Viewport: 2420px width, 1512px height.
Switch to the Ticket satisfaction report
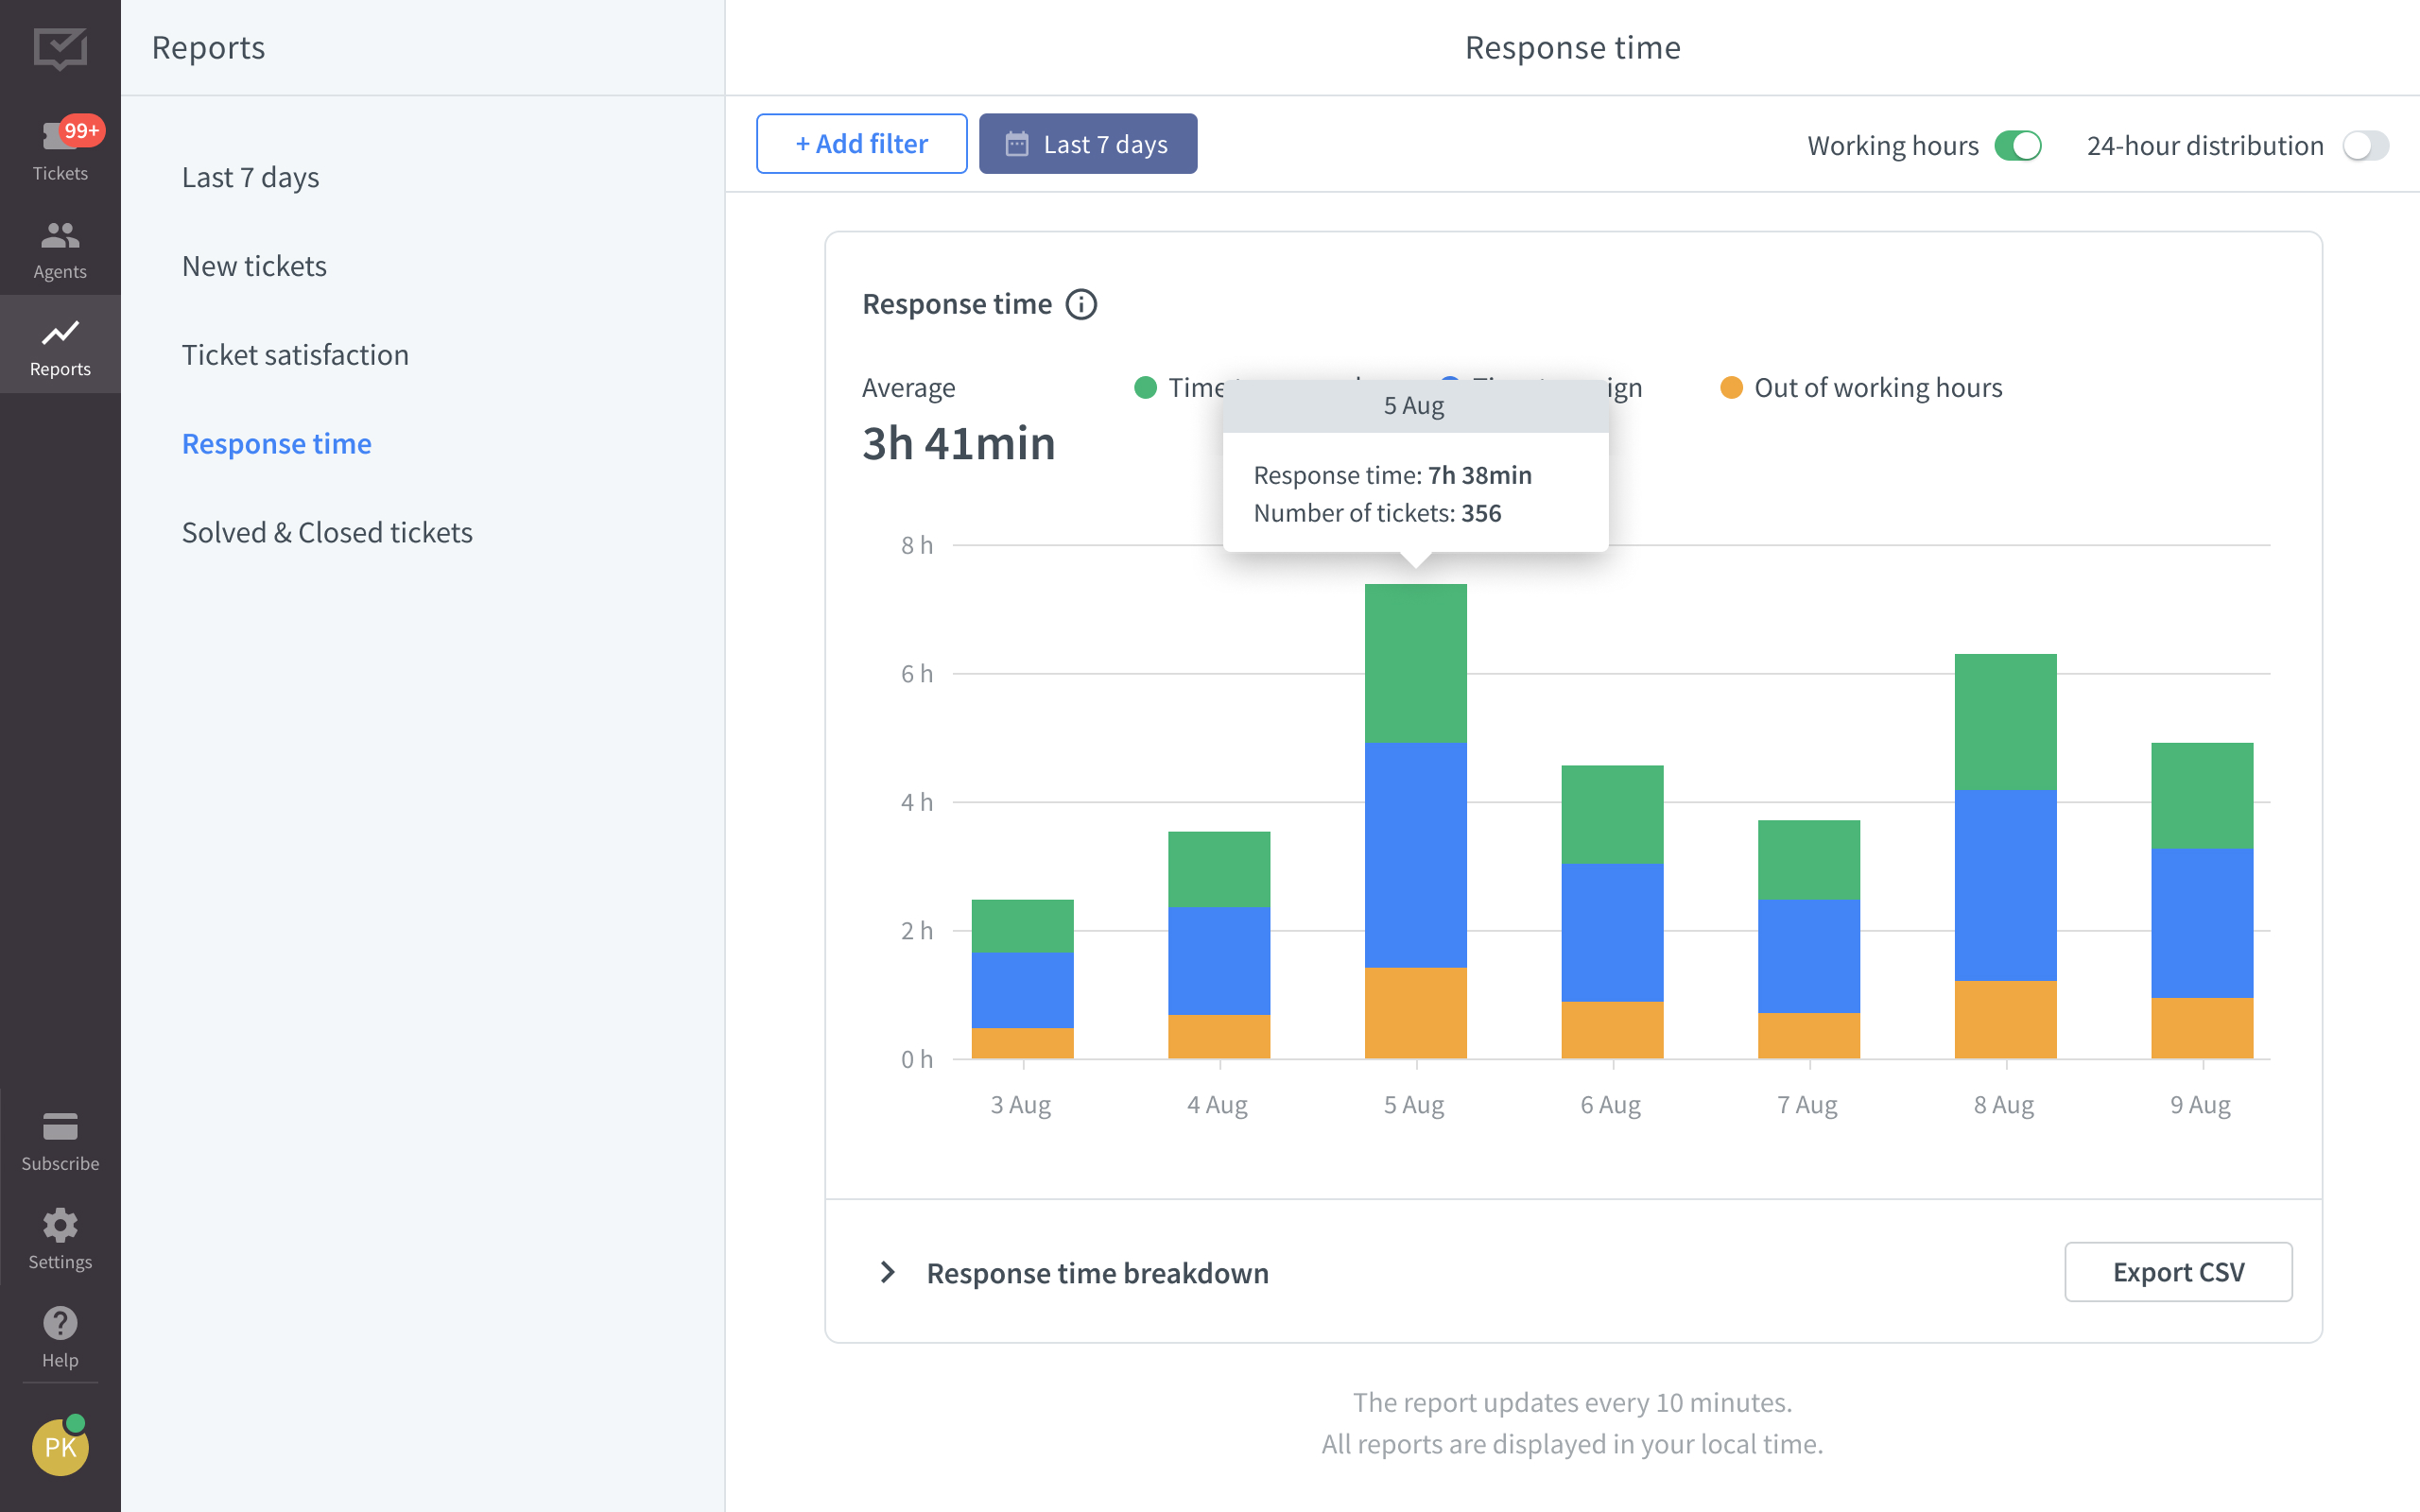(x=295, y=354)
